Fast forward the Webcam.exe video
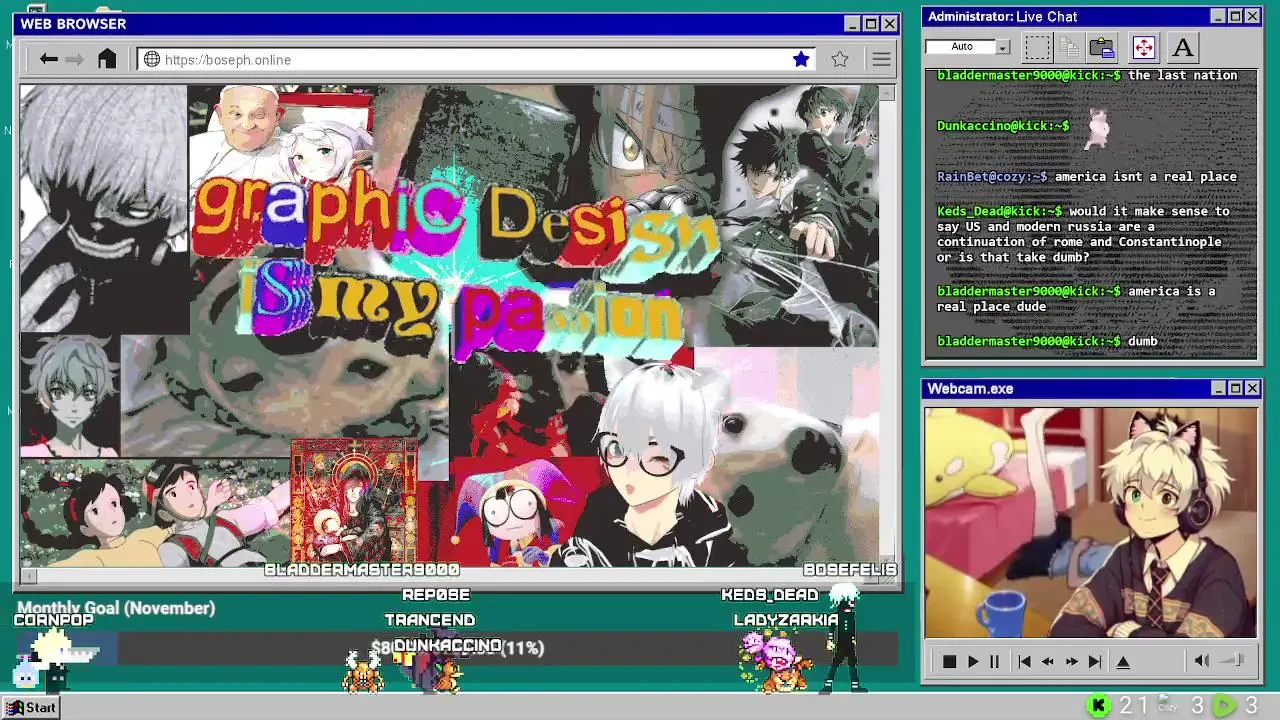Image resolution: width=1280 pixels, height=720 pixels. [1071, 661]
